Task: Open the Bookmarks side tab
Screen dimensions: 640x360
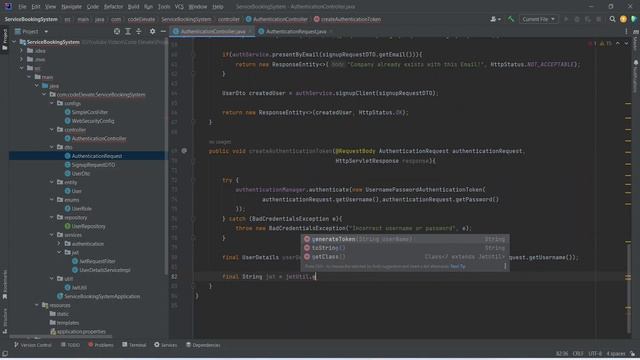Action: click(4, 284)
